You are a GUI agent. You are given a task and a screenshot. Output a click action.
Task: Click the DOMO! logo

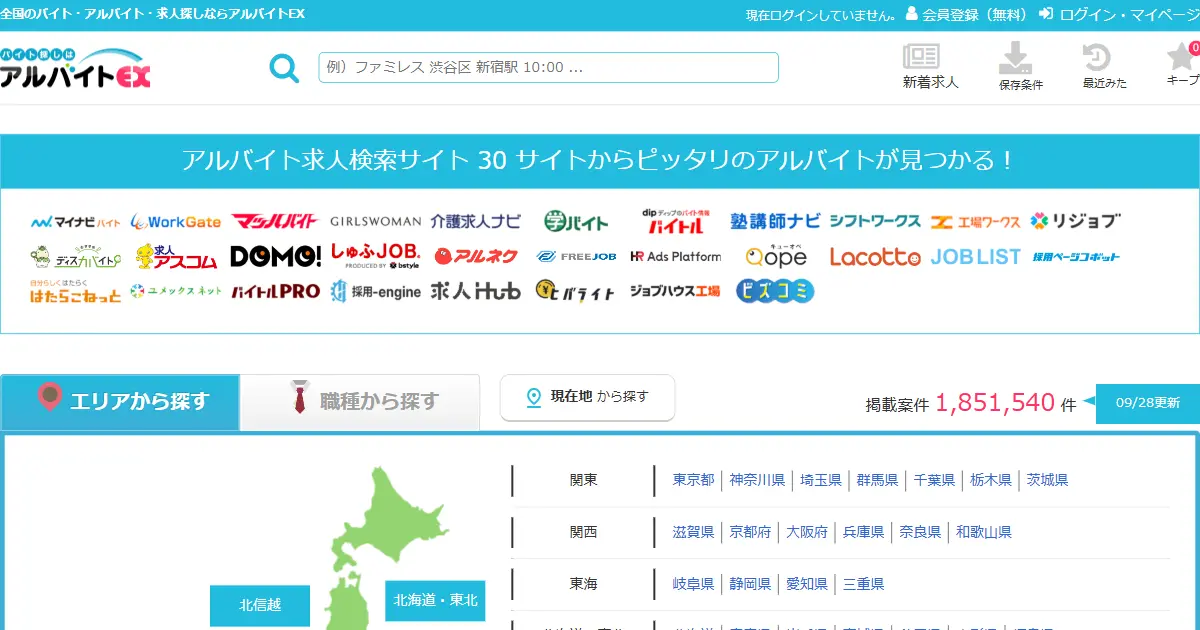pyautogui.click(x=276, y=257)
